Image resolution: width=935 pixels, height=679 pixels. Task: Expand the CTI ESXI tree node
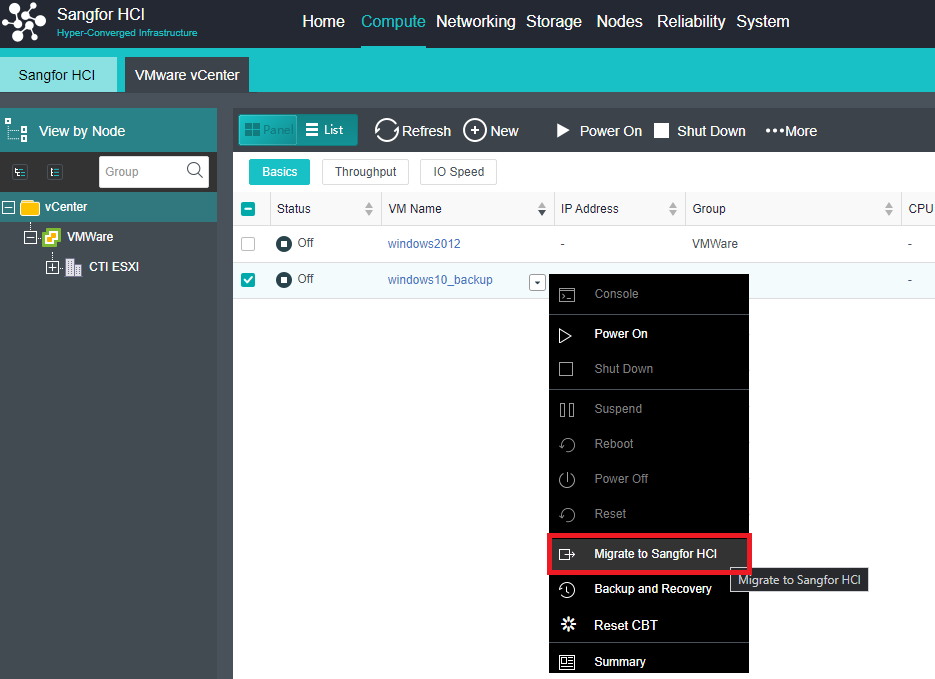(53, 267)
